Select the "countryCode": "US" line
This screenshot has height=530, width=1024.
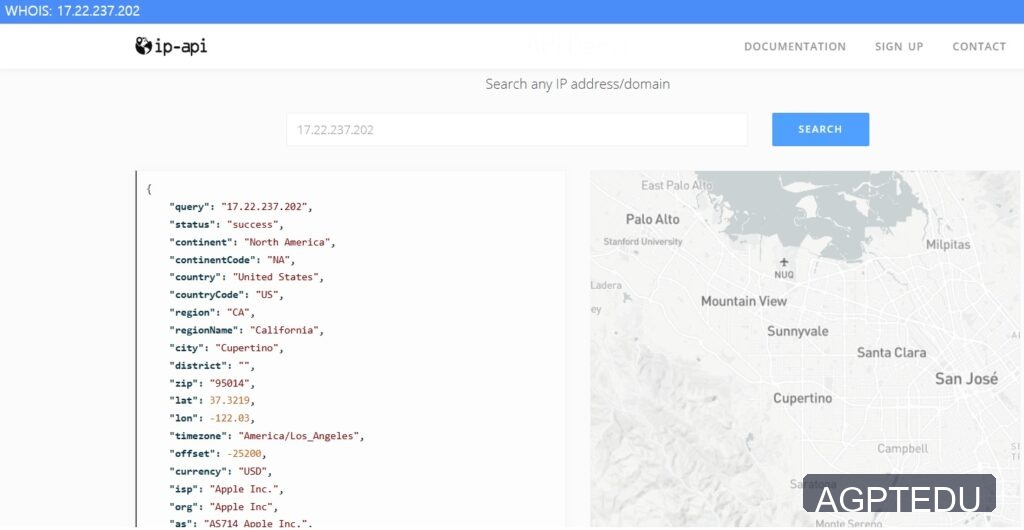tap(226, 295)
